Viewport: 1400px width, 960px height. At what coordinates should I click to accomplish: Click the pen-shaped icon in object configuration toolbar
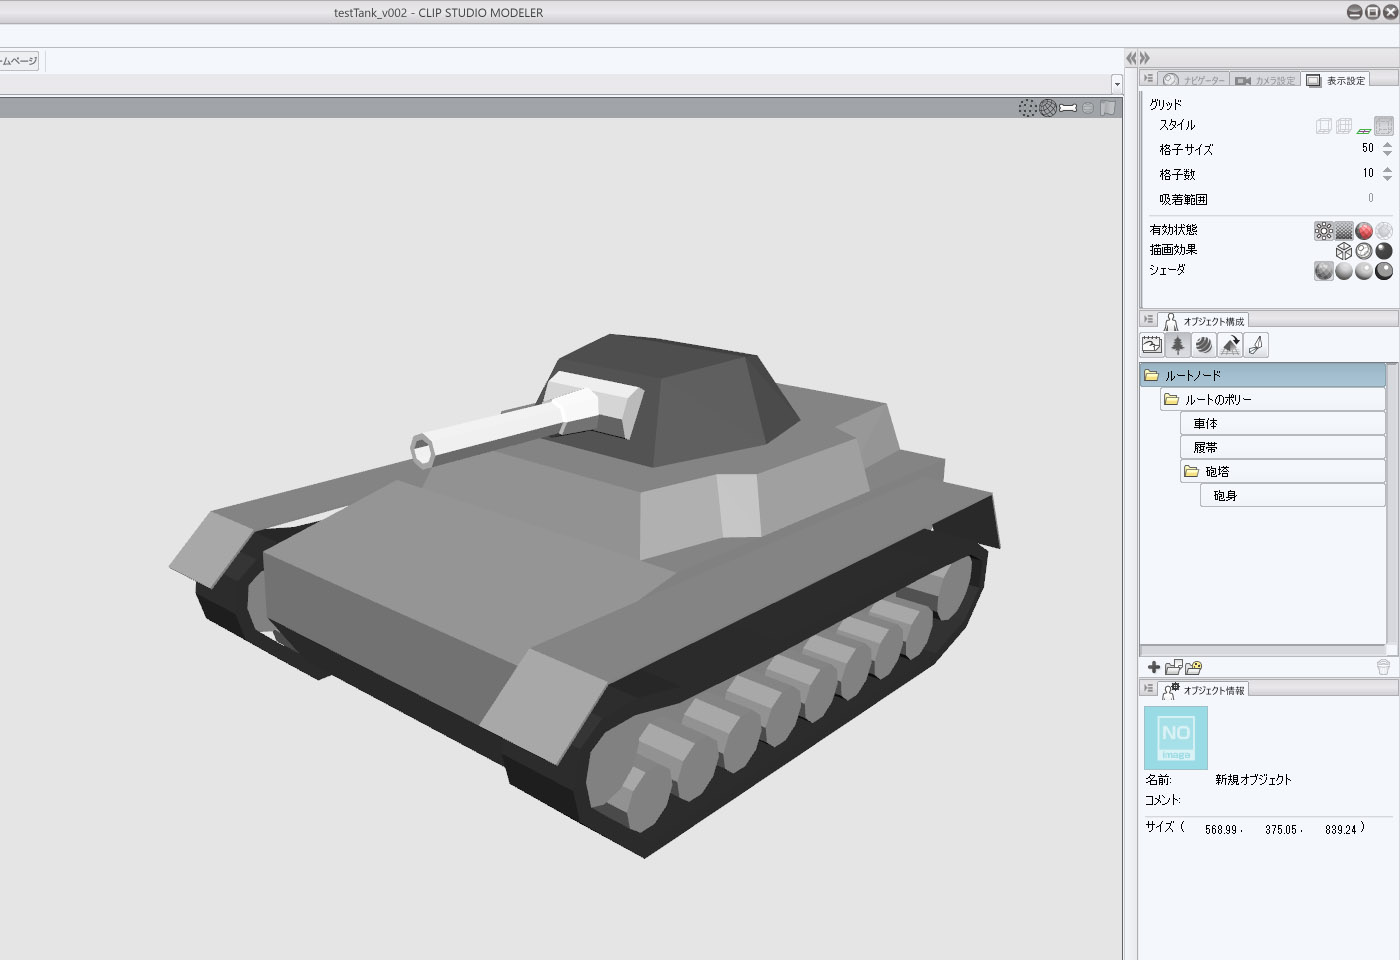coord(1256,345)
